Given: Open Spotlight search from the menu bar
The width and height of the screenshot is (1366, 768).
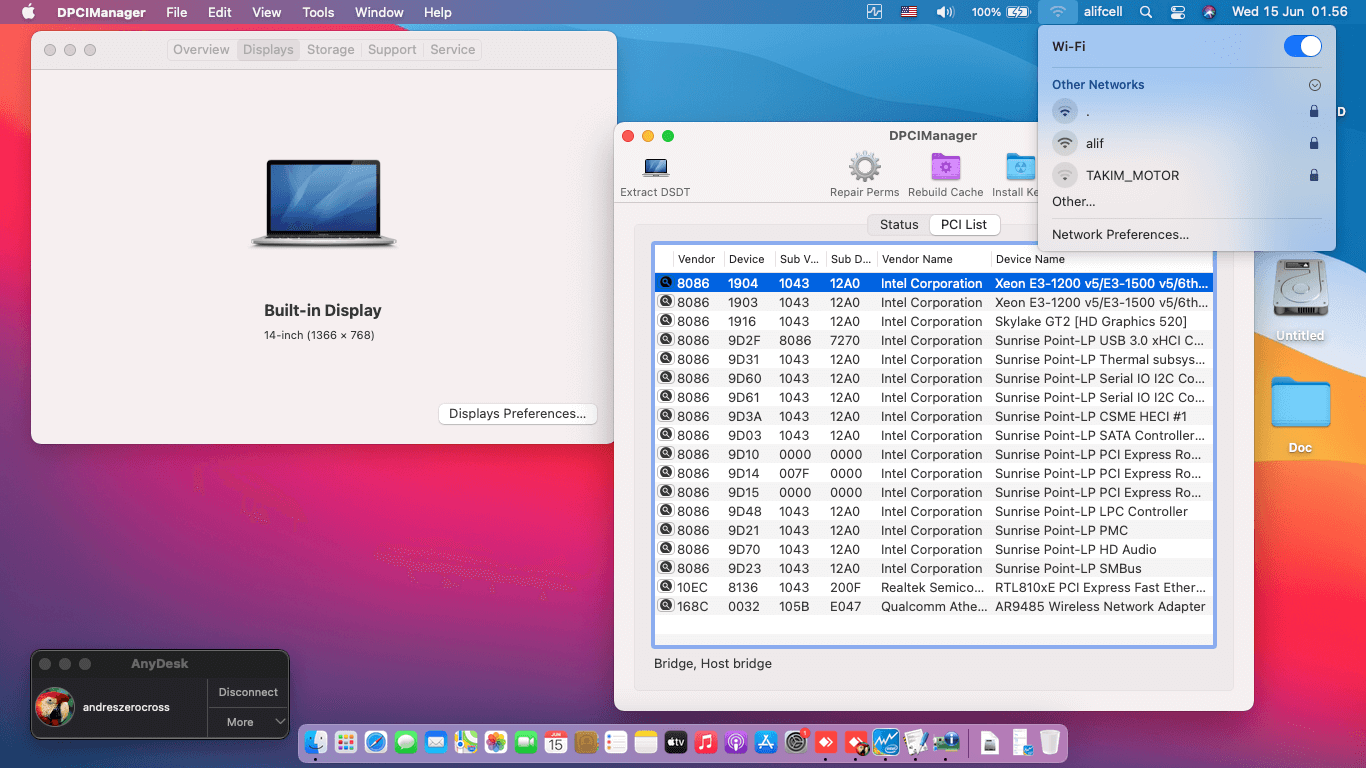Looking at the screenshot, I should 1146,12.
